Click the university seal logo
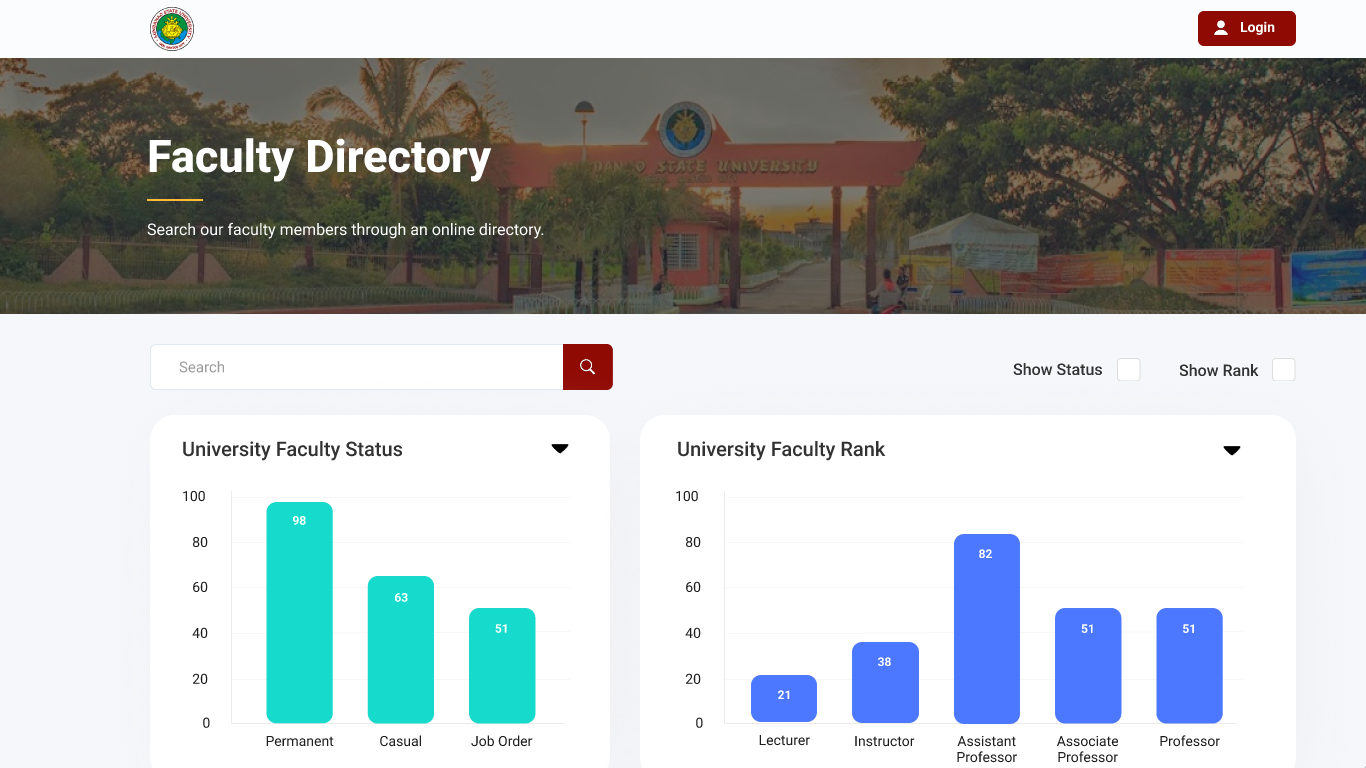The height and width of the screenshot is (768, 1366). [x=172, y=29]
